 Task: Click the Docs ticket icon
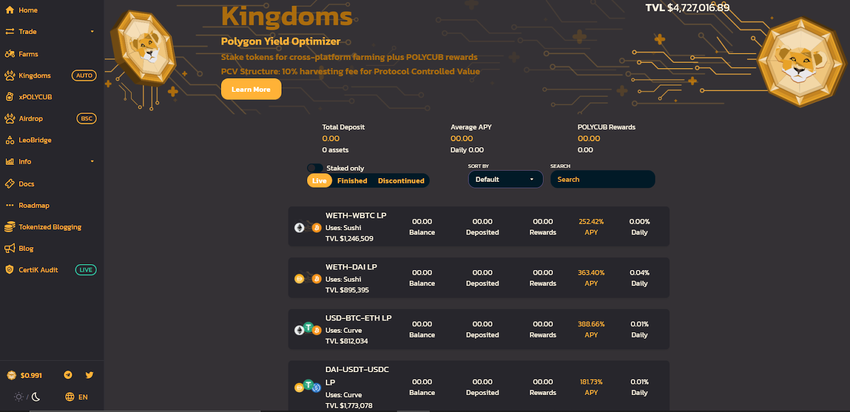(x=10, y=184)
